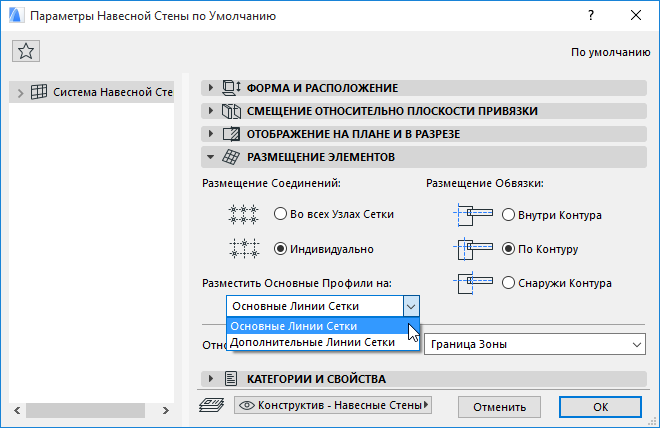Click the layer icon beside Конструктив
This screenshot has height=428, width=660.
(210, 406)
